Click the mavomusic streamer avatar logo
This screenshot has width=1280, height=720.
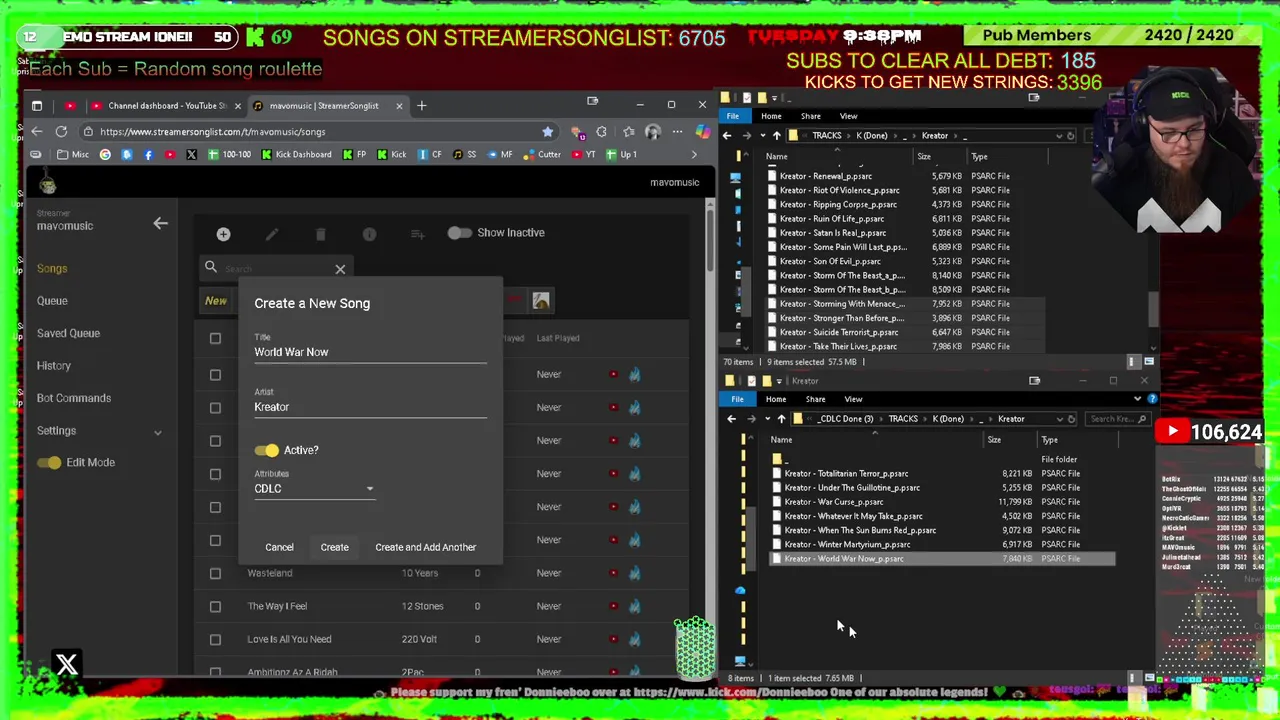pos(47,183)
